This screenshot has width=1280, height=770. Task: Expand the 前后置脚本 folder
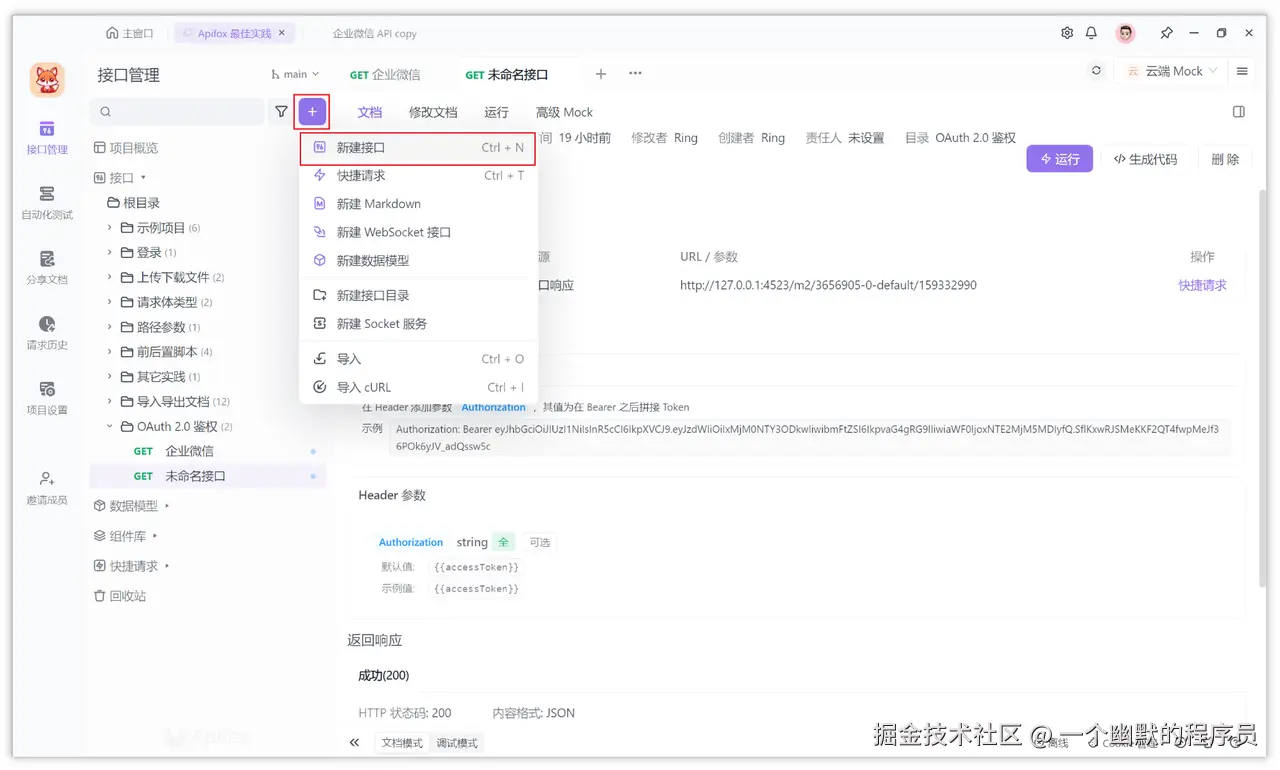pos(110,352)
